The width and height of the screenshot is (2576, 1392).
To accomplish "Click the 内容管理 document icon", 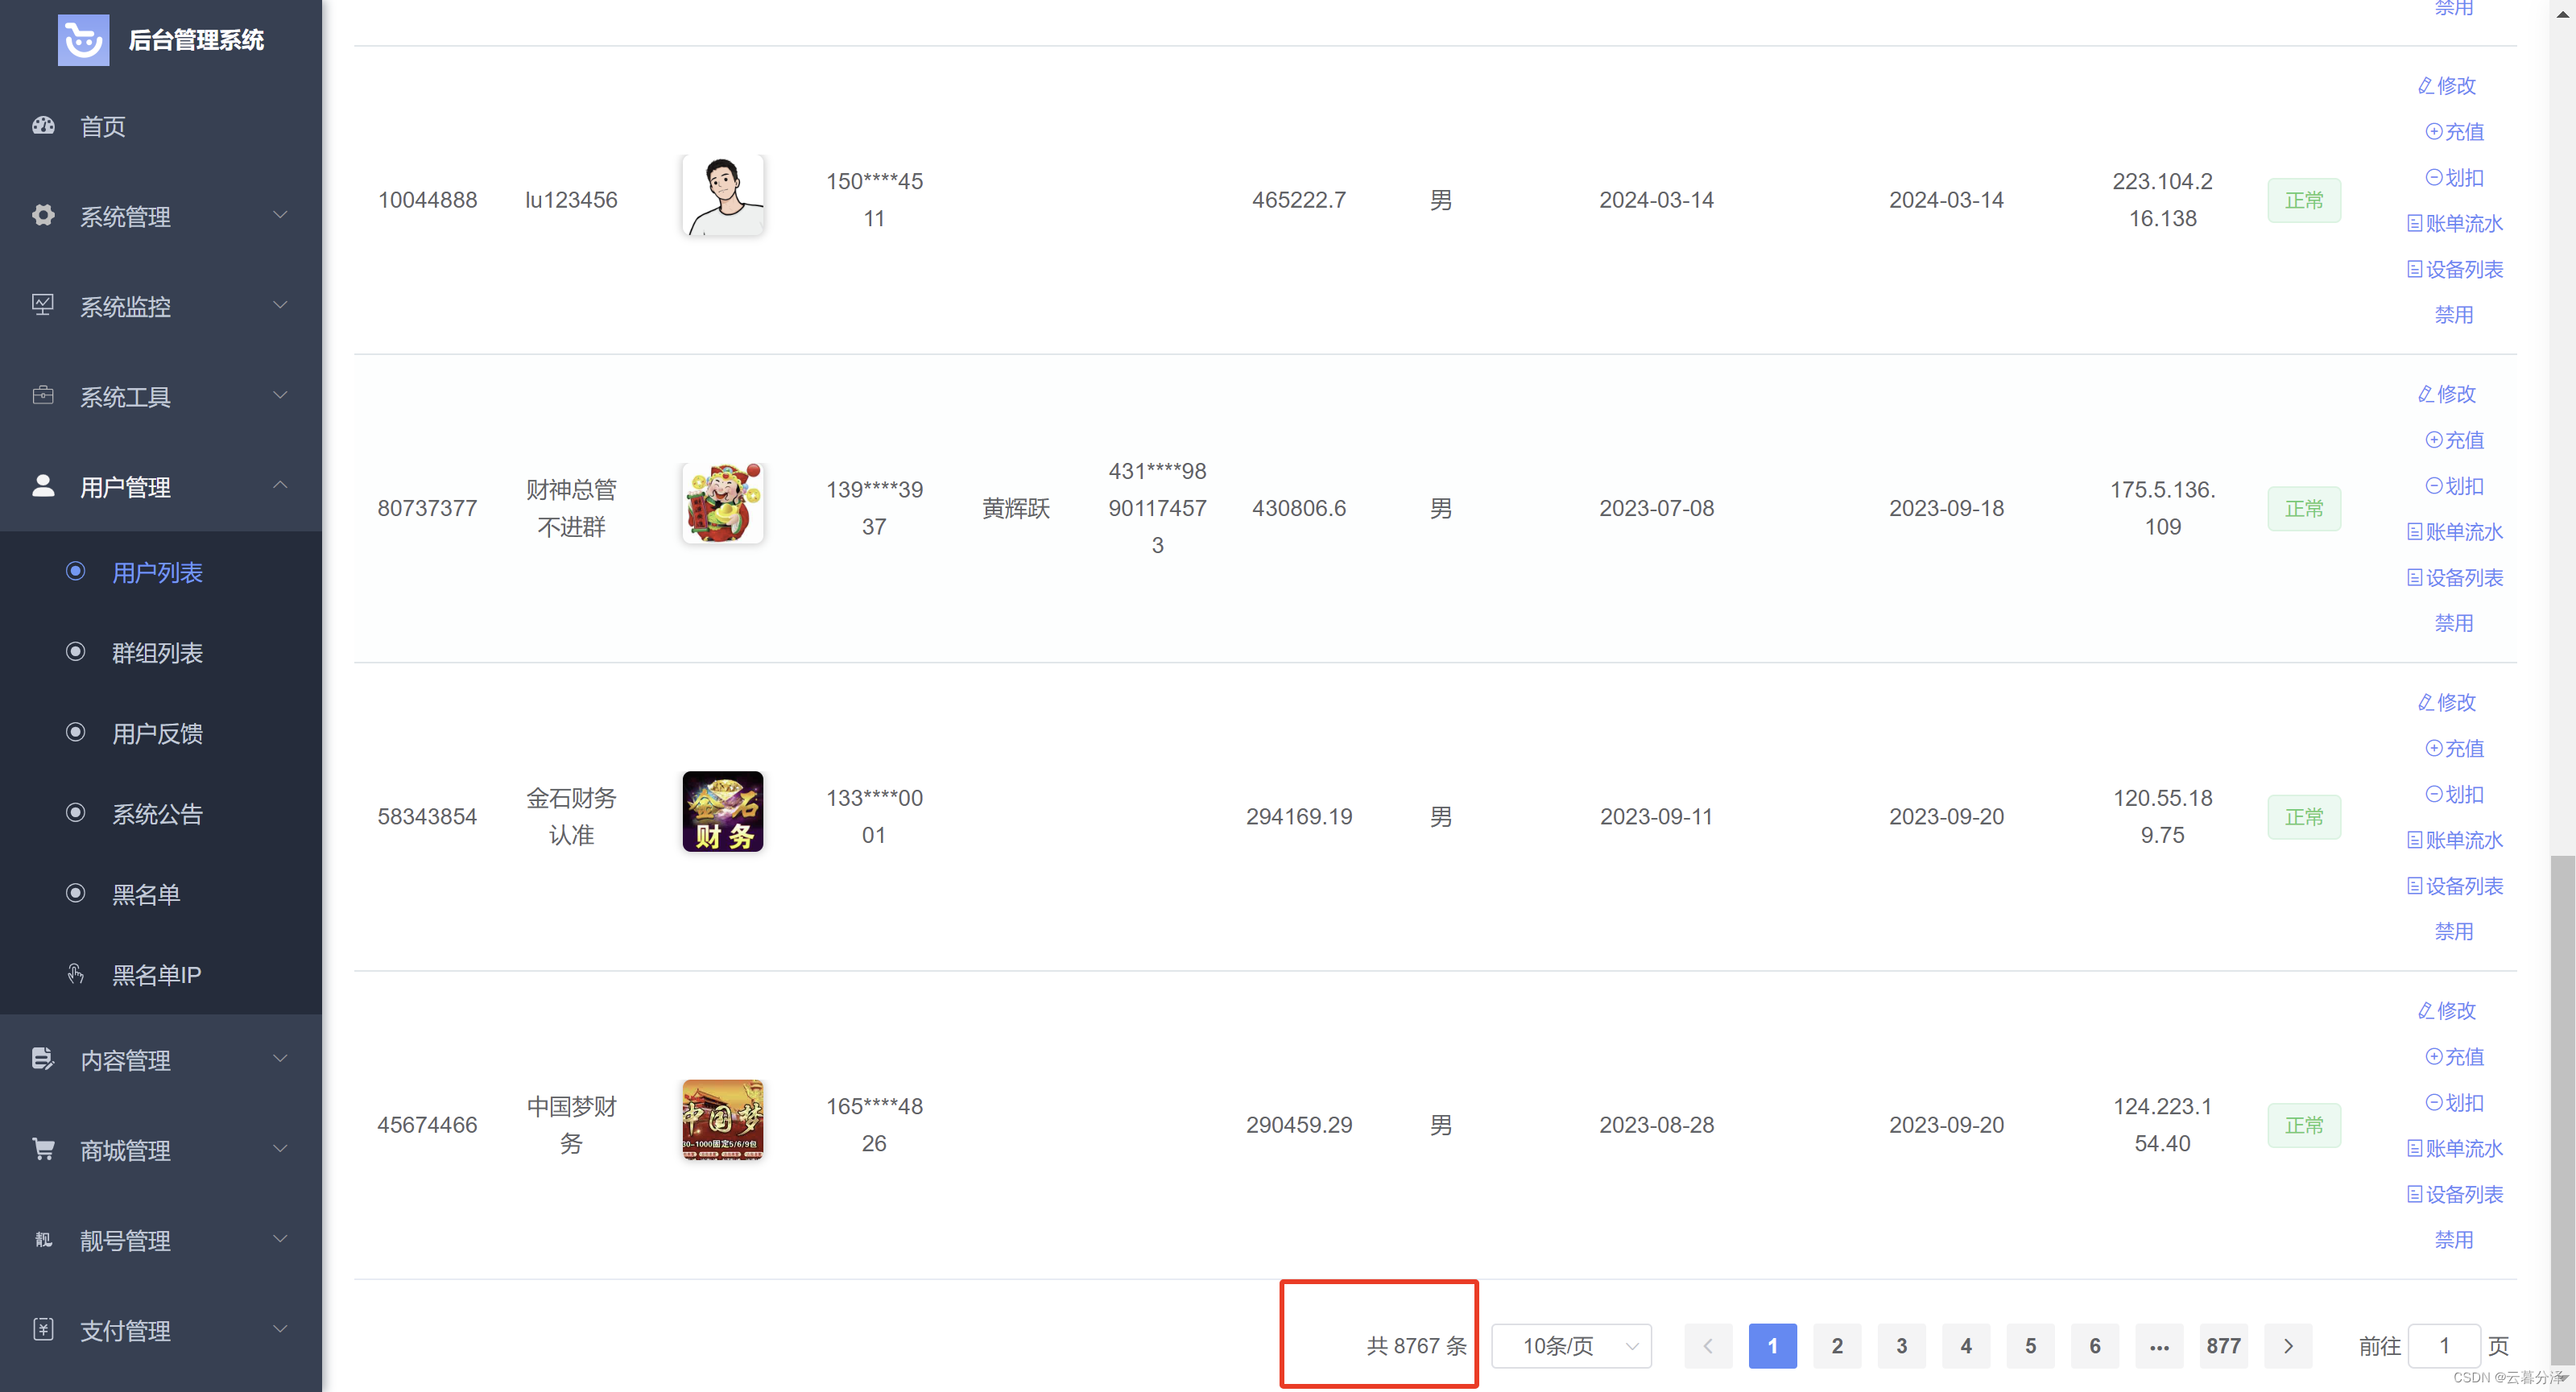I will tap(43, 1059).
